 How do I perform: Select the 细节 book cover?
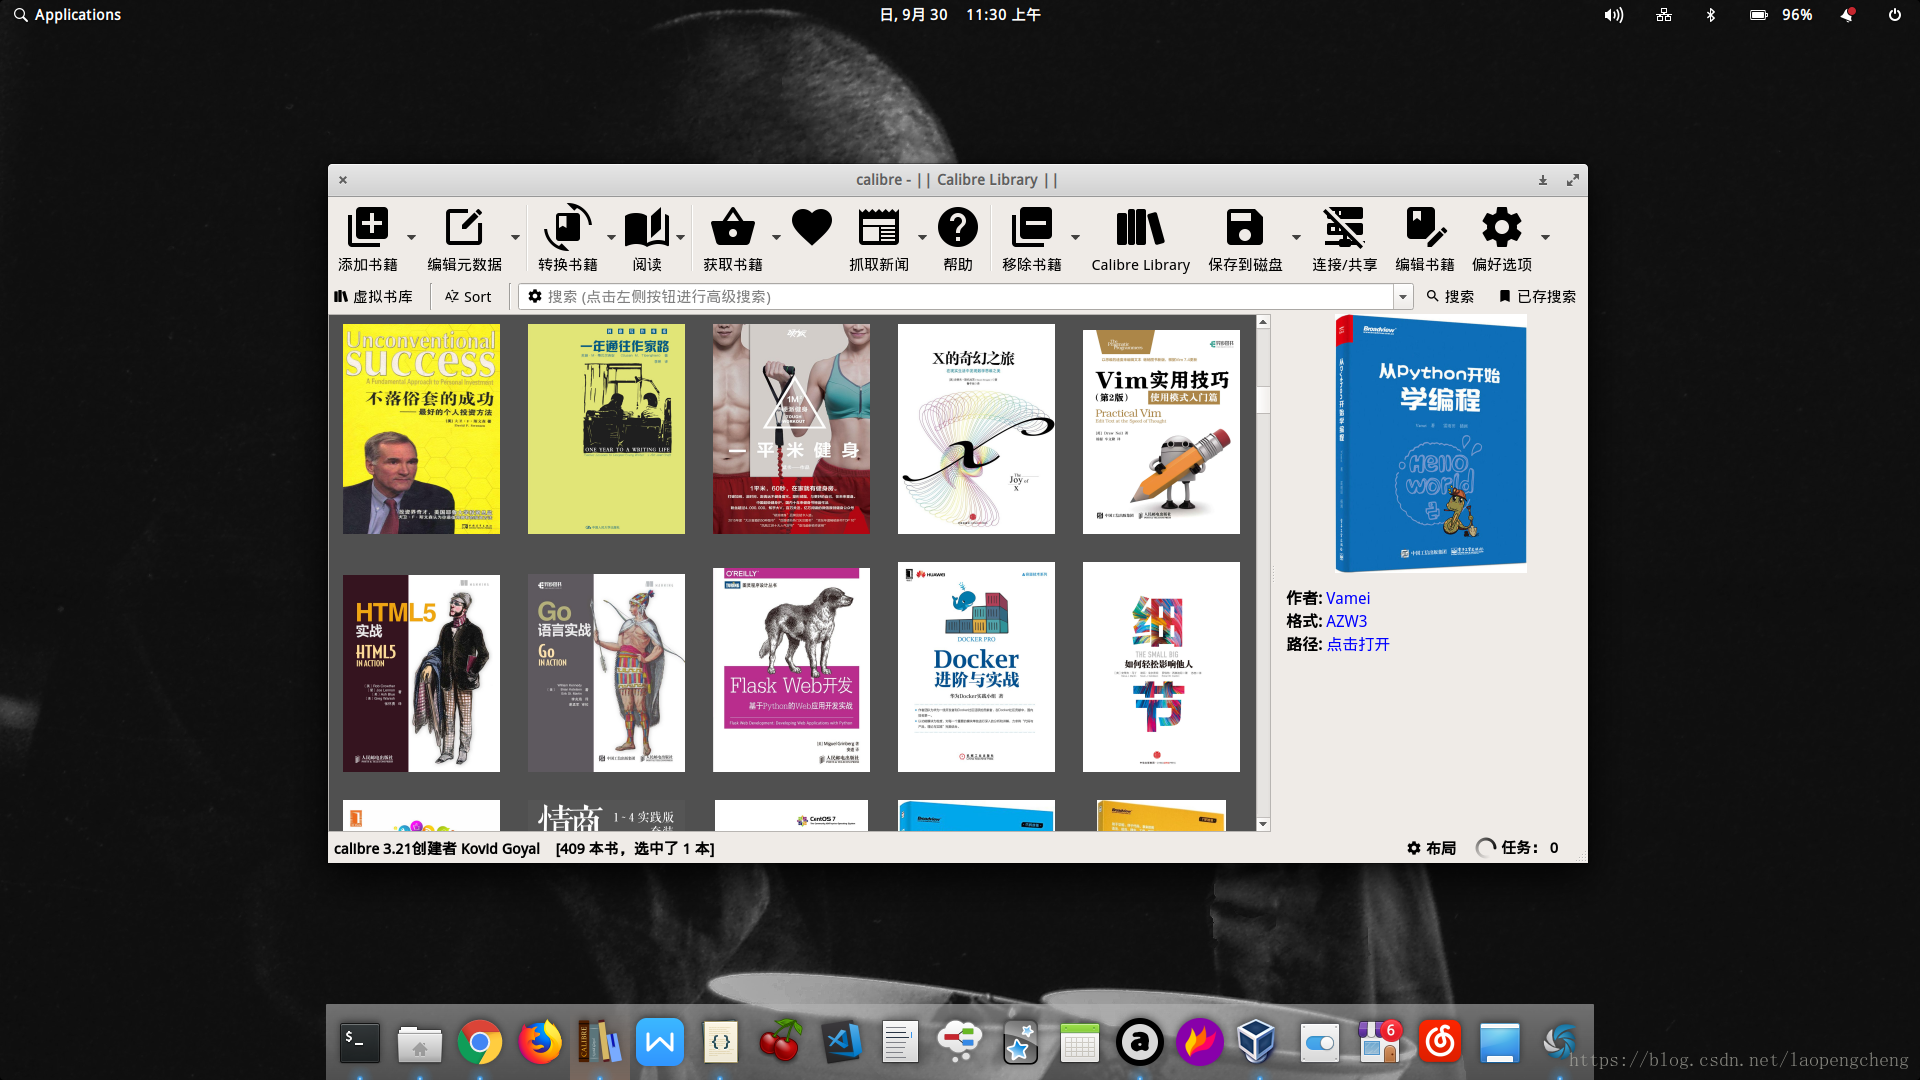(x=1161, y=667)
